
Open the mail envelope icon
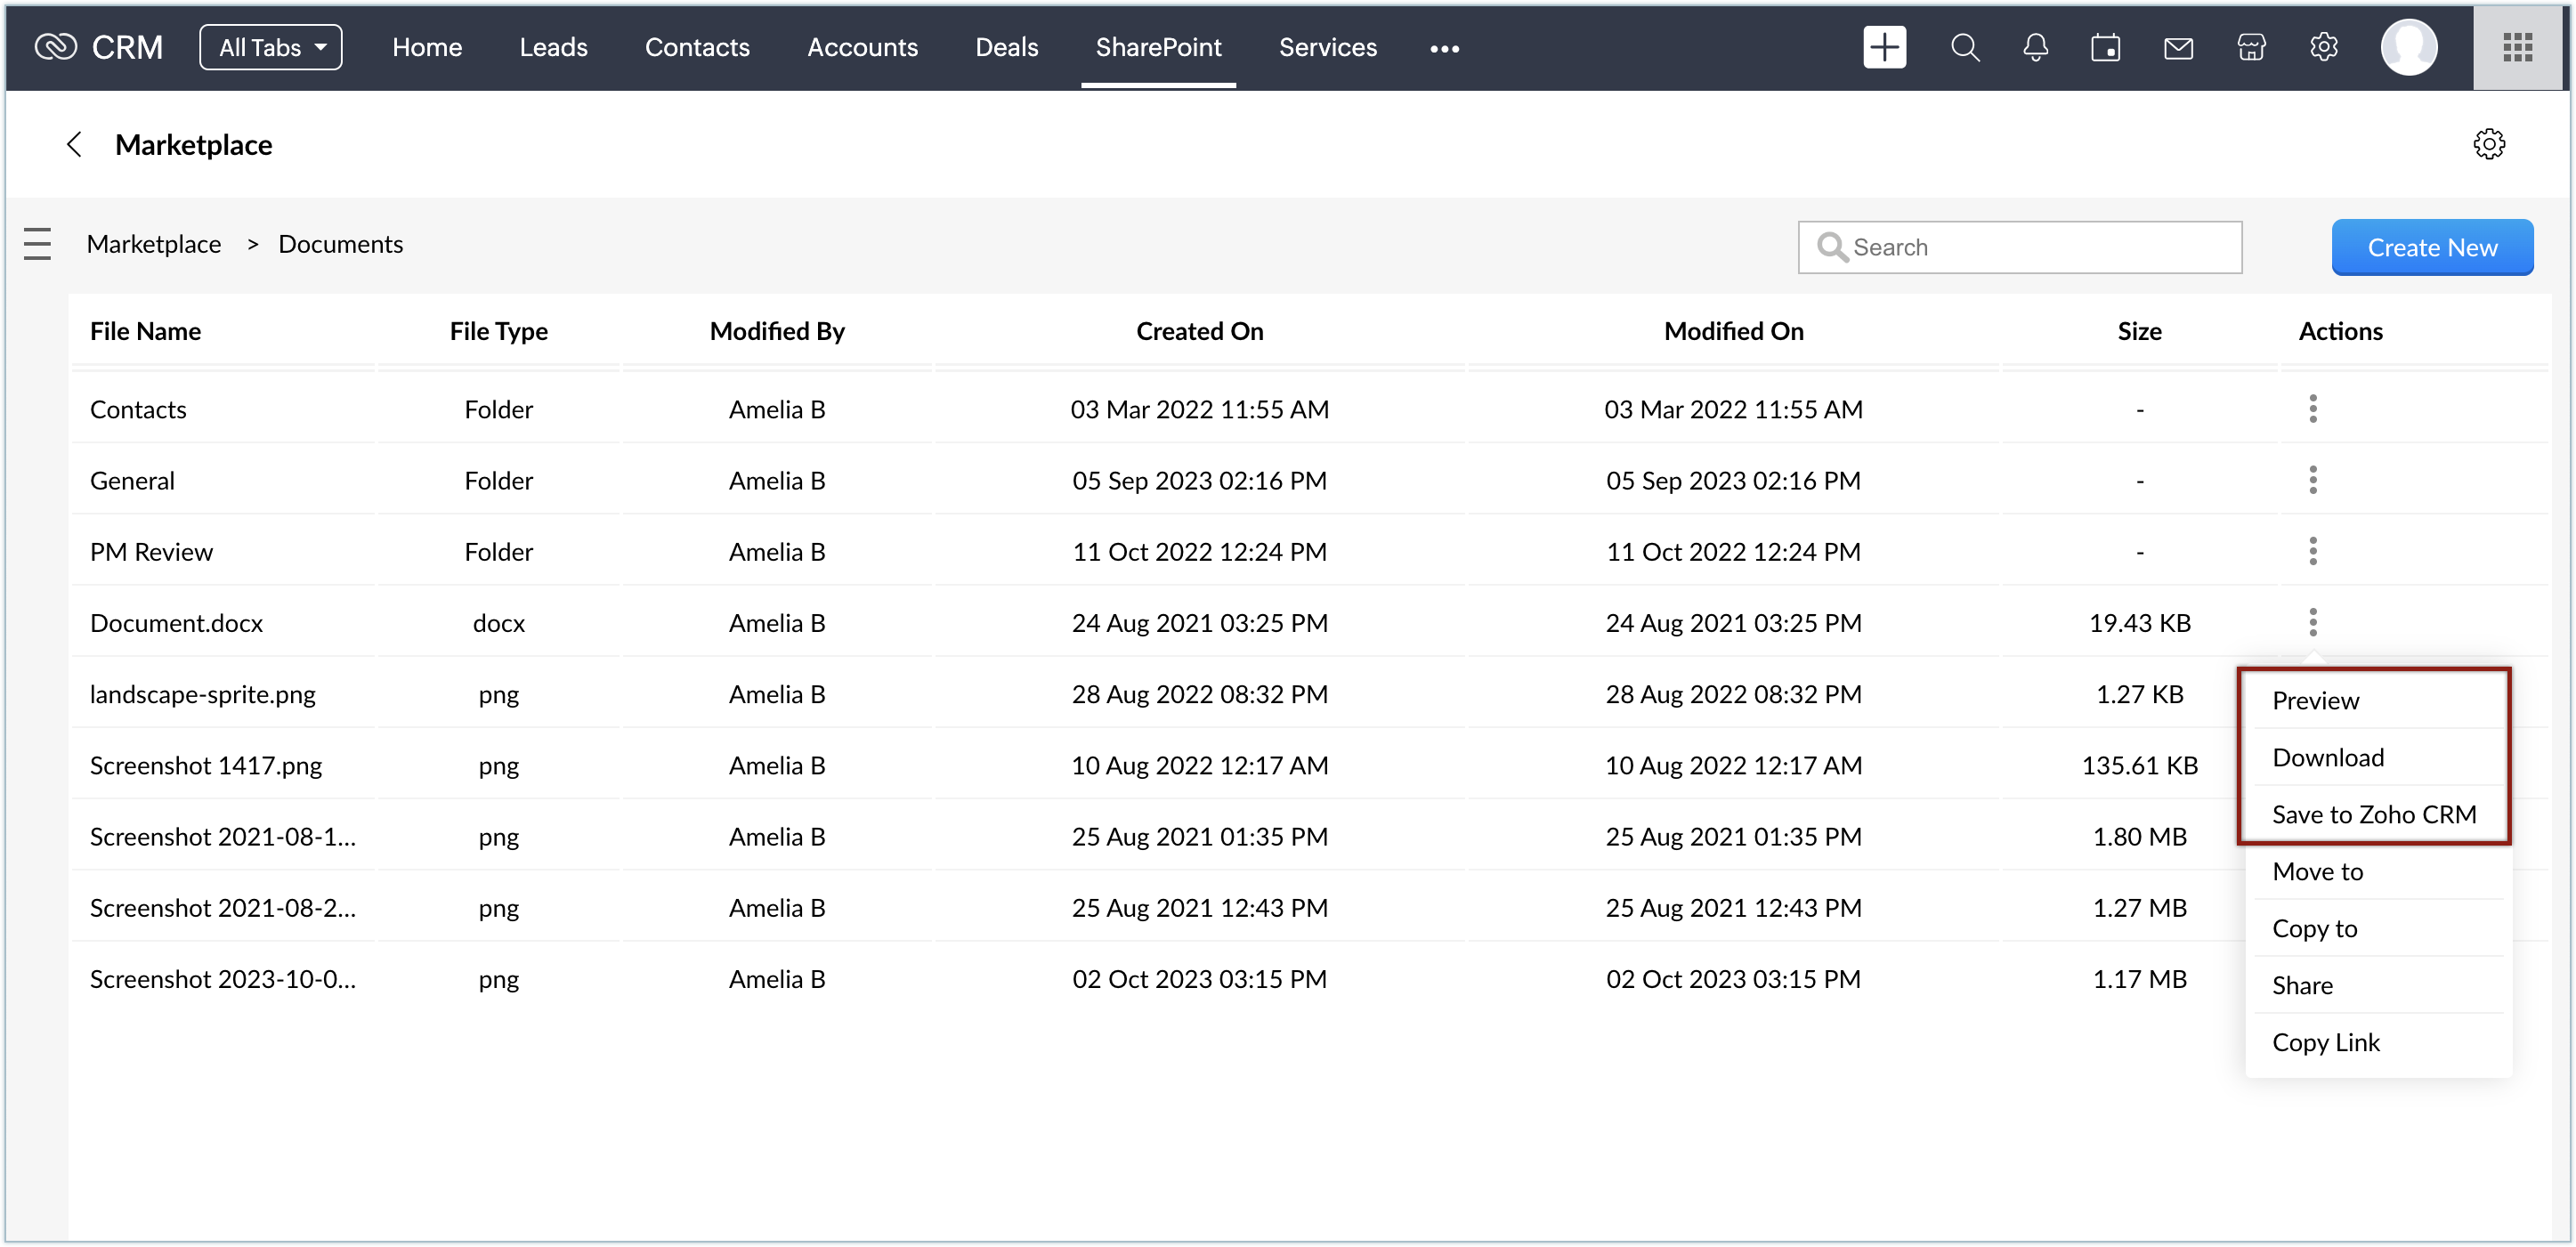pyautogui.click(x=2178, y=47)
